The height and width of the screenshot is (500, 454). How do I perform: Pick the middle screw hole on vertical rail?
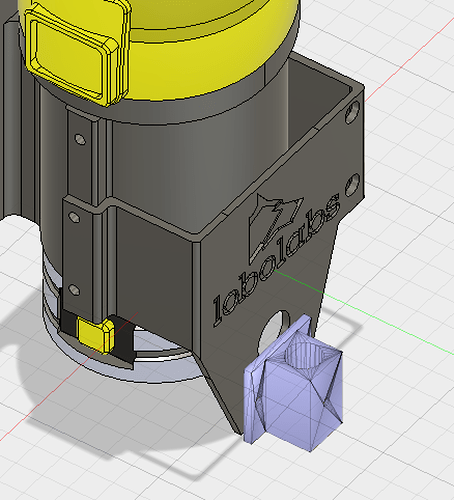pyautogui.click(x=74, y=217)
